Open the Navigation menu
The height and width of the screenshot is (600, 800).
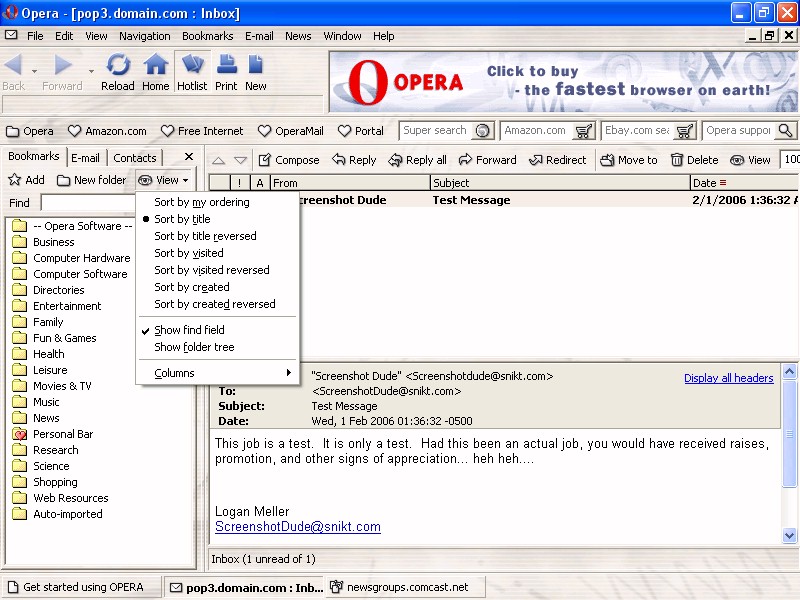click(x=145, y=36)
